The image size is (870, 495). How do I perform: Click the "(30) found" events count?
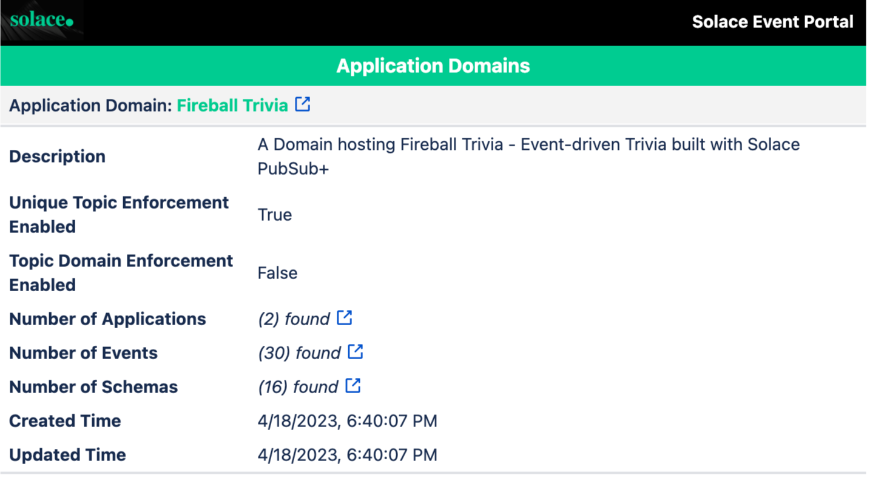(299, 353)
